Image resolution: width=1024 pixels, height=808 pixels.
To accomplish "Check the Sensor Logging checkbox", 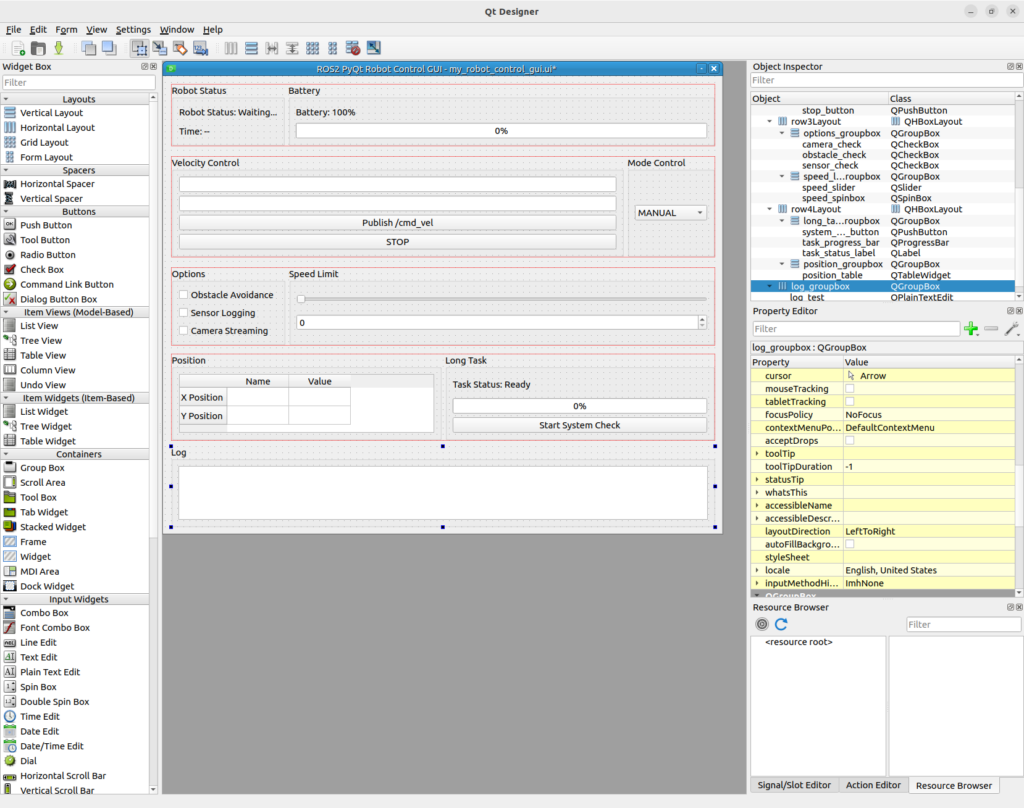I will pyautogui.click(x=184, y=313).
